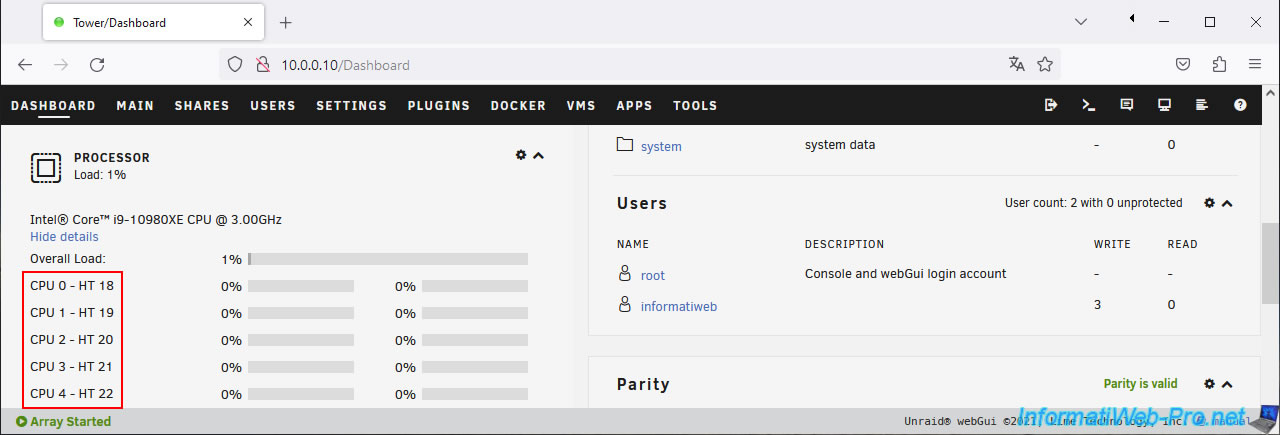Screen dimensions: 1280x435
Task: Click the address bar URL field
Action: coord(640,64)
